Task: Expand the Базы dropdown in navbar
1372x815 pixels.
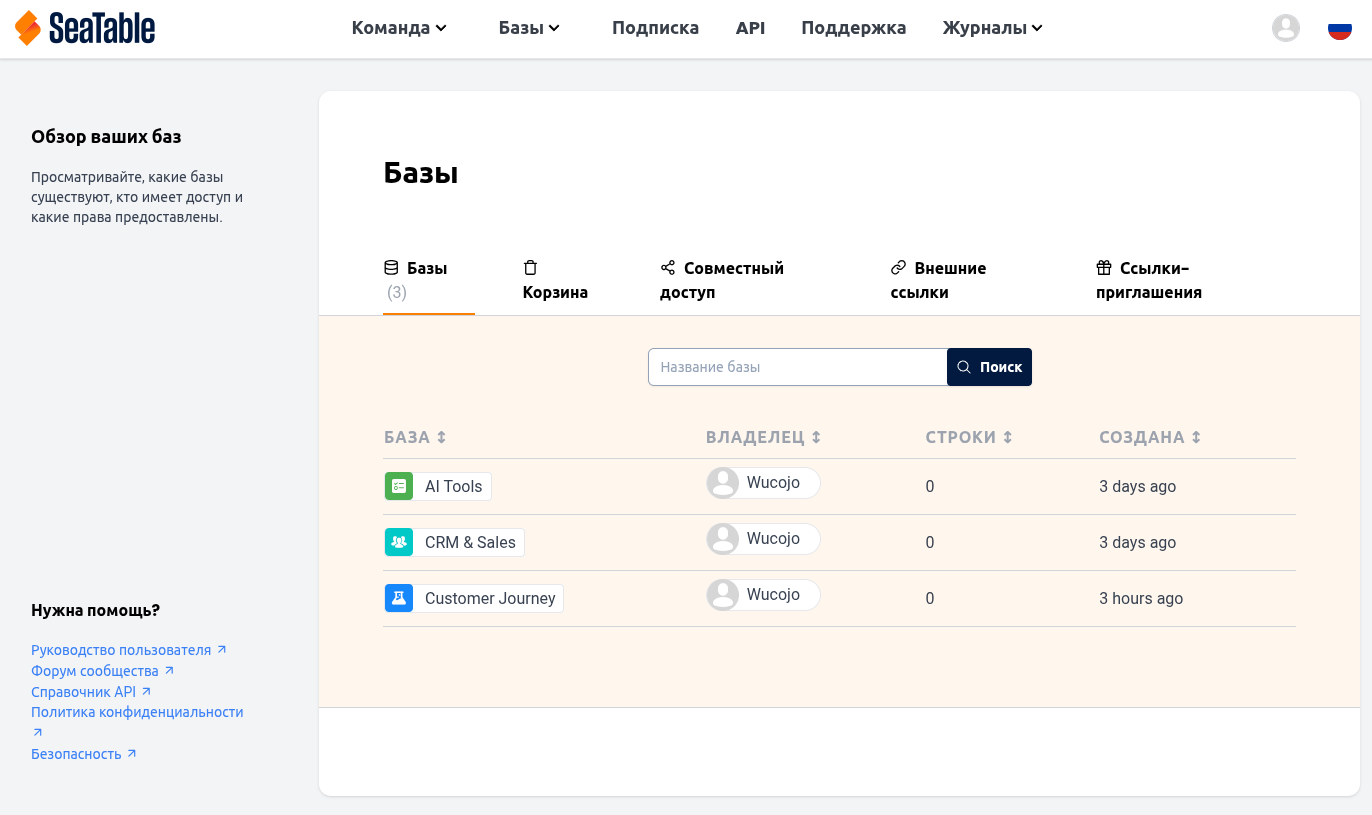Action: coord(529,28)
